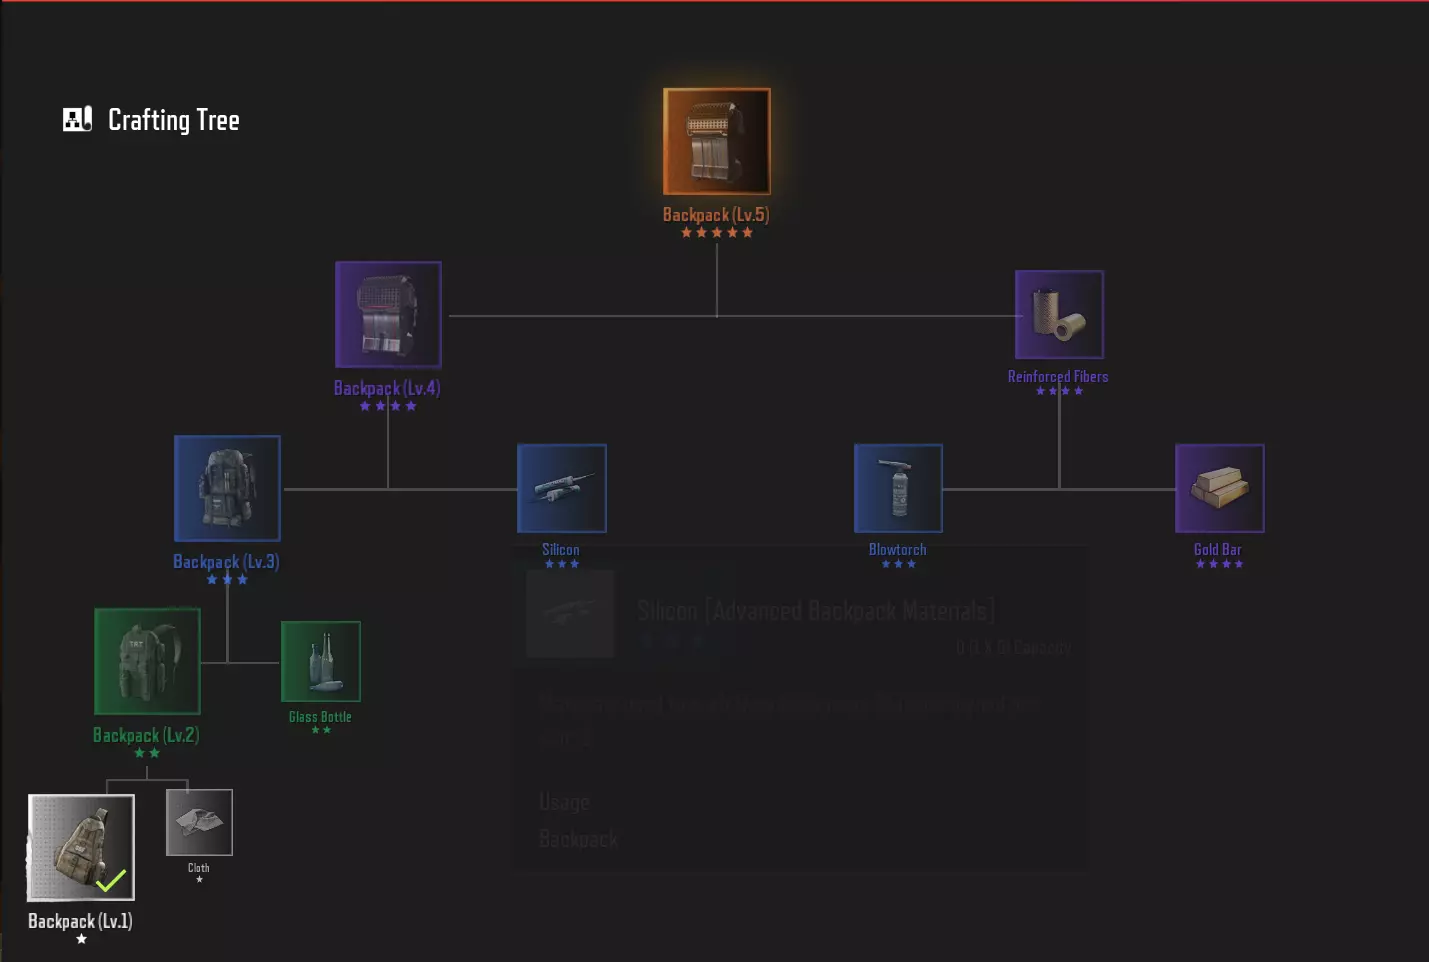The width and height of the screenshot is (1429, 962).
Task: Click the "Backpack (Lv.1)" label
Action: pos(80,921)
